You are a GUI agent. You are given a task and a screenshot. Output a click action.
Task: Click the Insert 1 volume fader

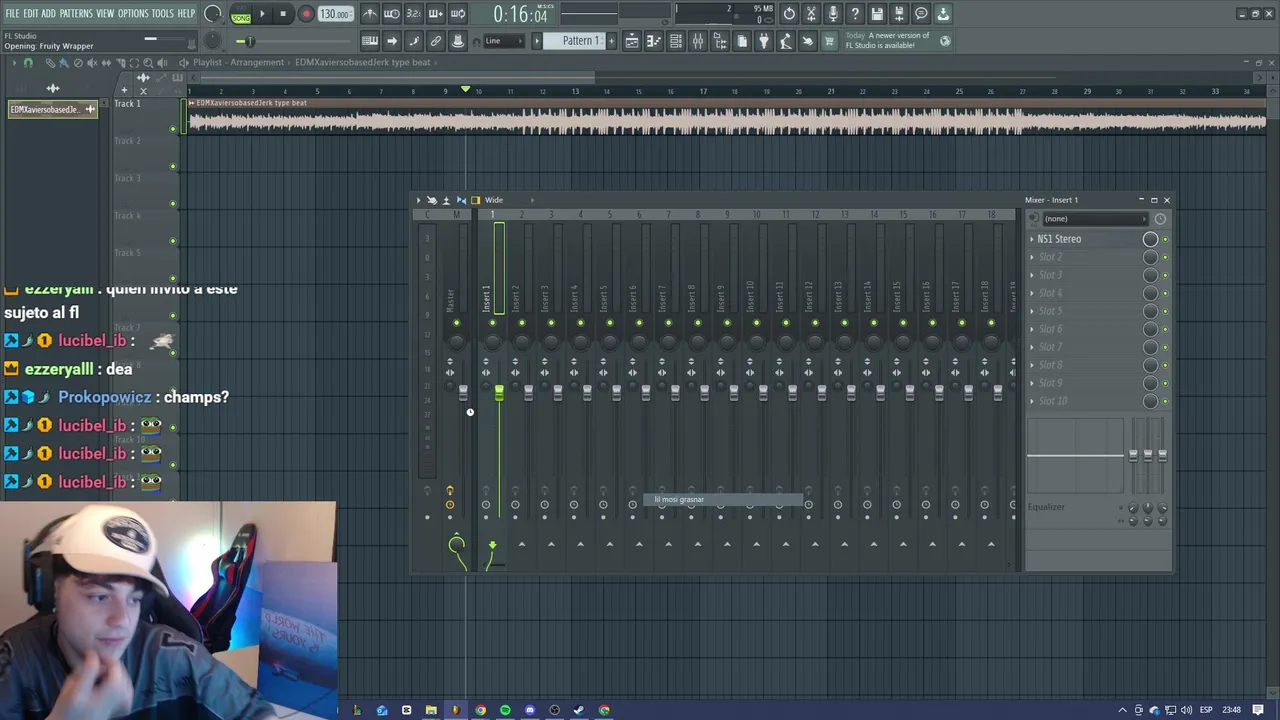point(499,393)
